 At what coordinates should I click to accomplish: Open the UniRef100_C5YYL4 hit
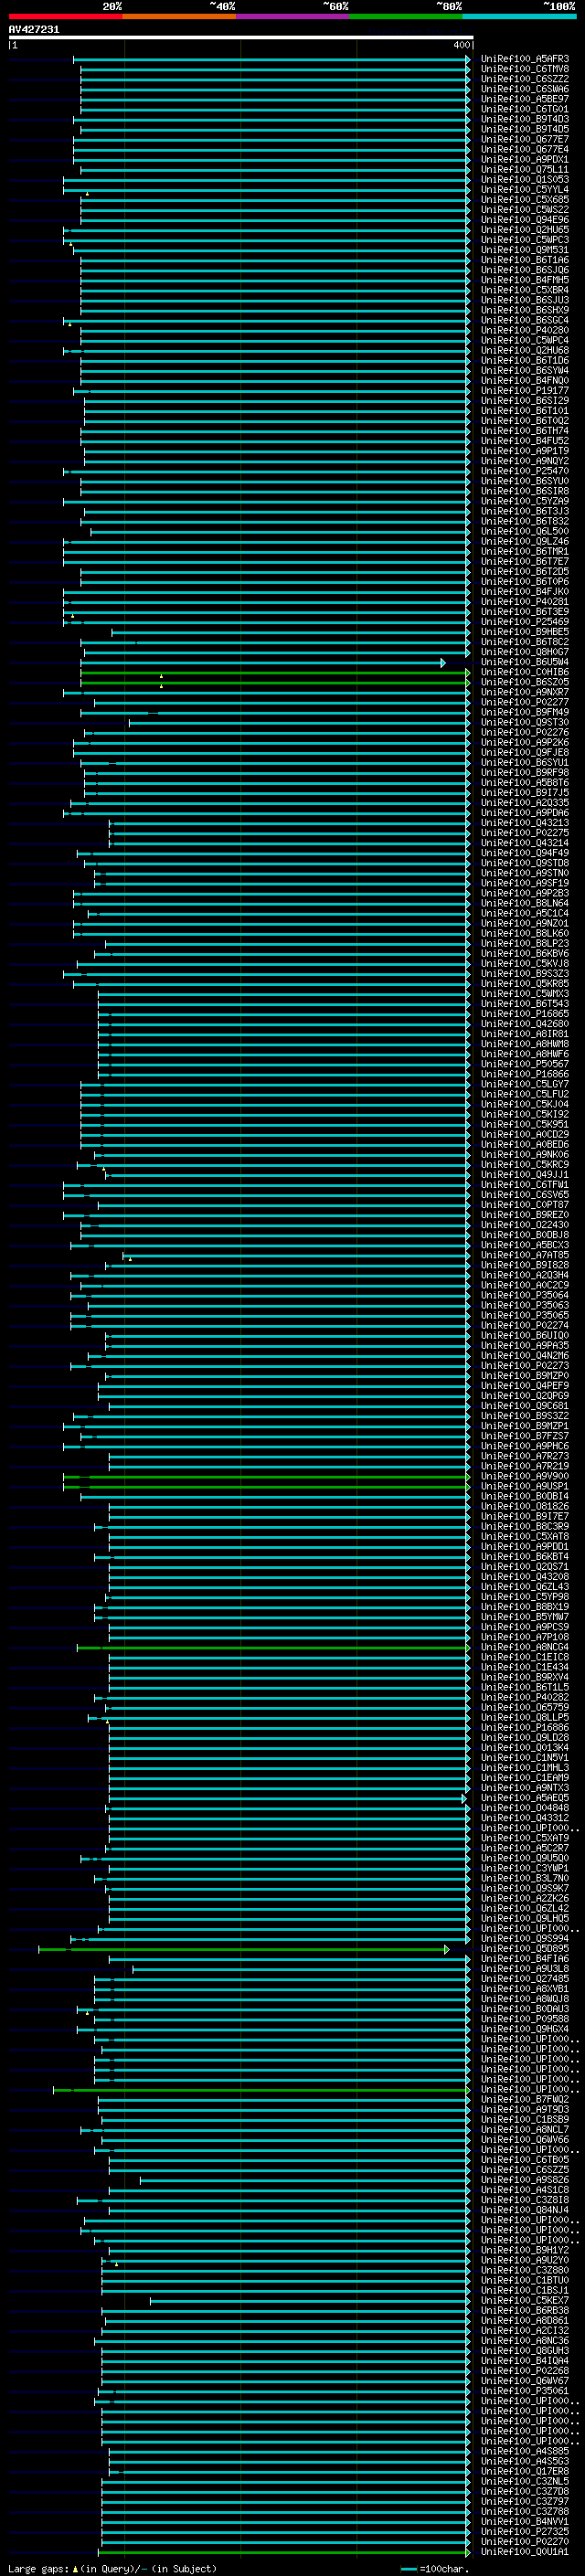click(x=524, y=189)
